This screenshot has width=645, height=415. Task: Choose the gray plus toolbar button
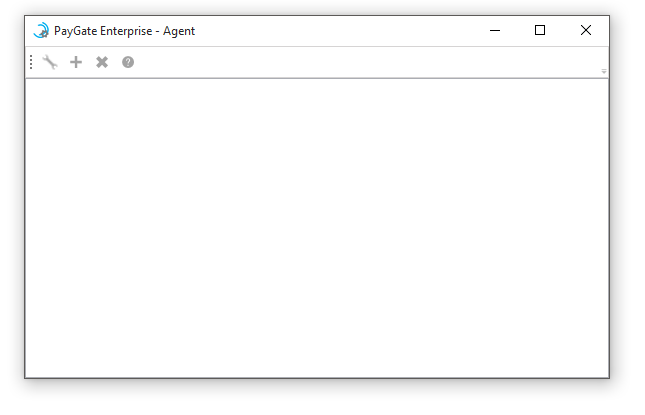tap(76, 62)
